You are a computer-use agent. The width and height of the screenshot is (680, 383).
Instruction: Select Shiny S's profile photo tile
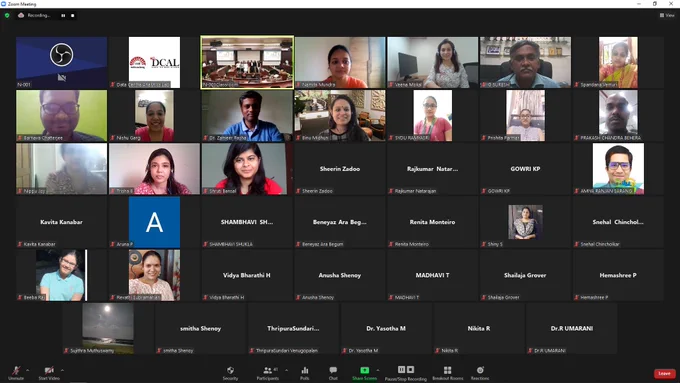(526, 222)
